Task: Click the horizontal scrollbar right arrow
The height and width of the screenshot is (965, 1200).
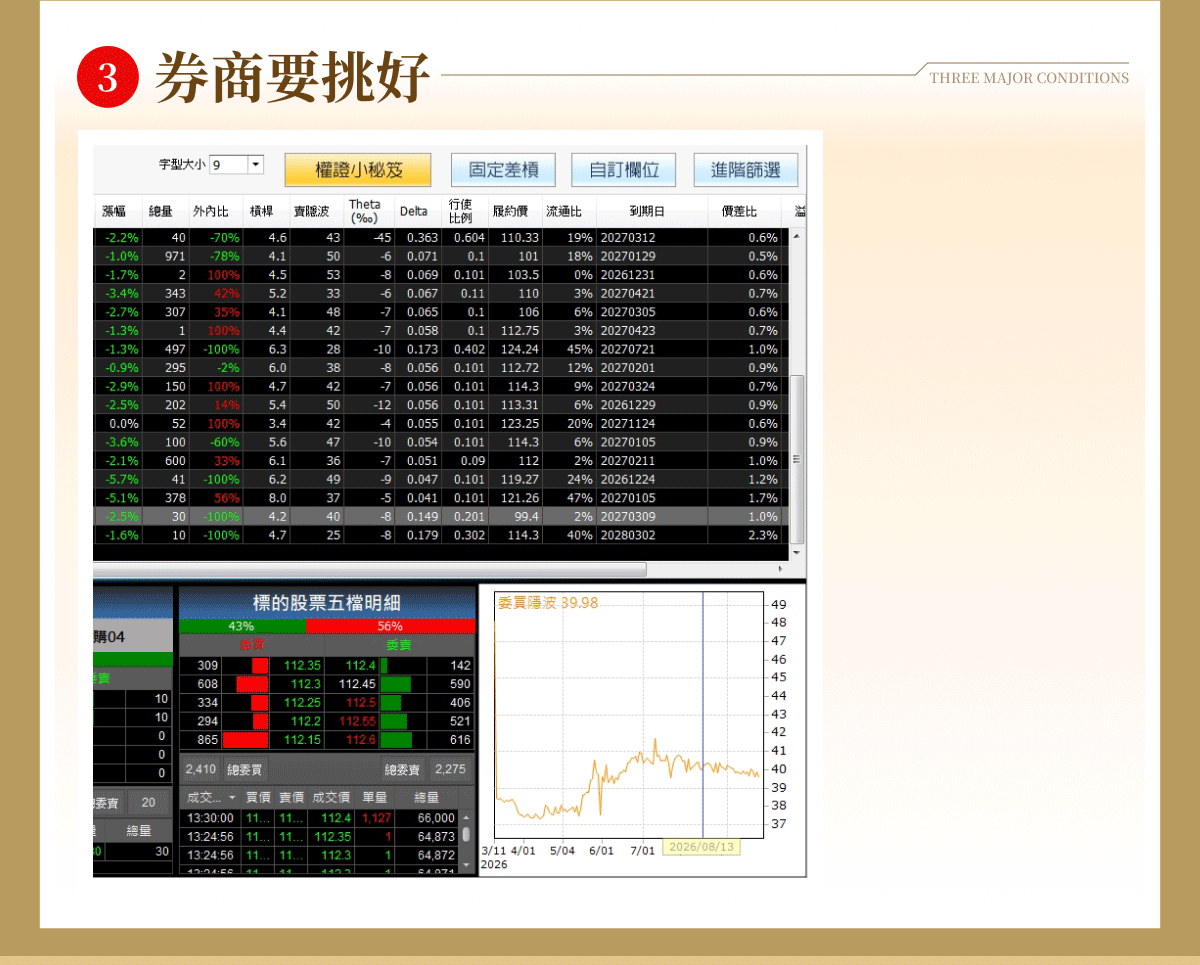Action: point(780,569)
